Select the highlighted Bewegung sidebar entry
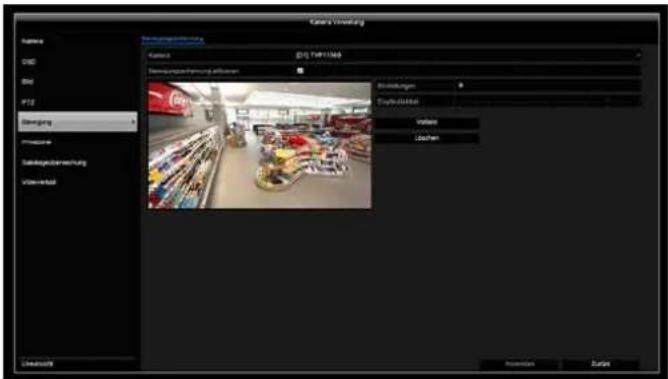 [78, 122]
